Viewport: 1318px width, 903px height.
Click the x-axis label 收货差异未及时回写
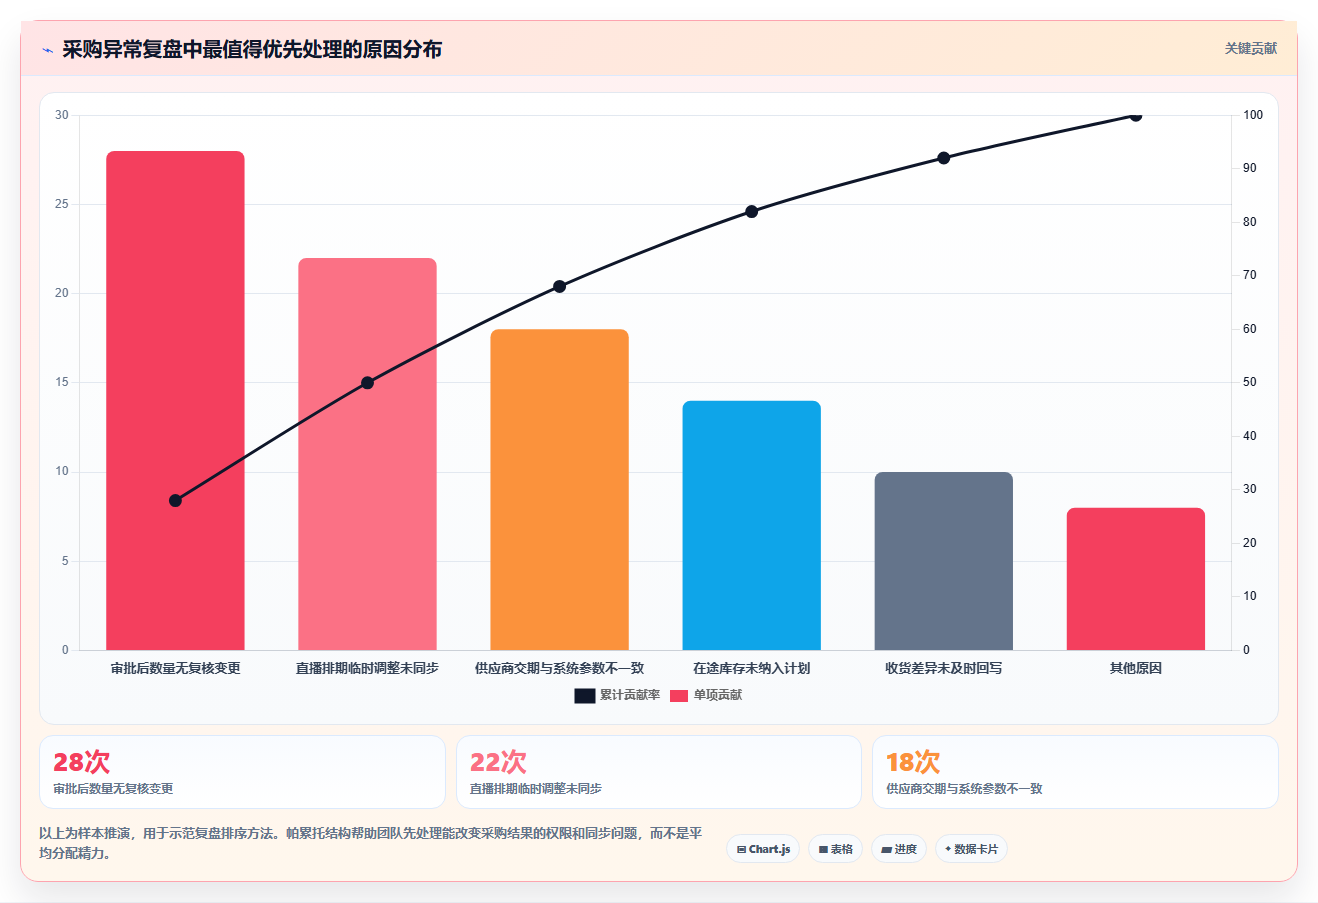pos(943,668)
